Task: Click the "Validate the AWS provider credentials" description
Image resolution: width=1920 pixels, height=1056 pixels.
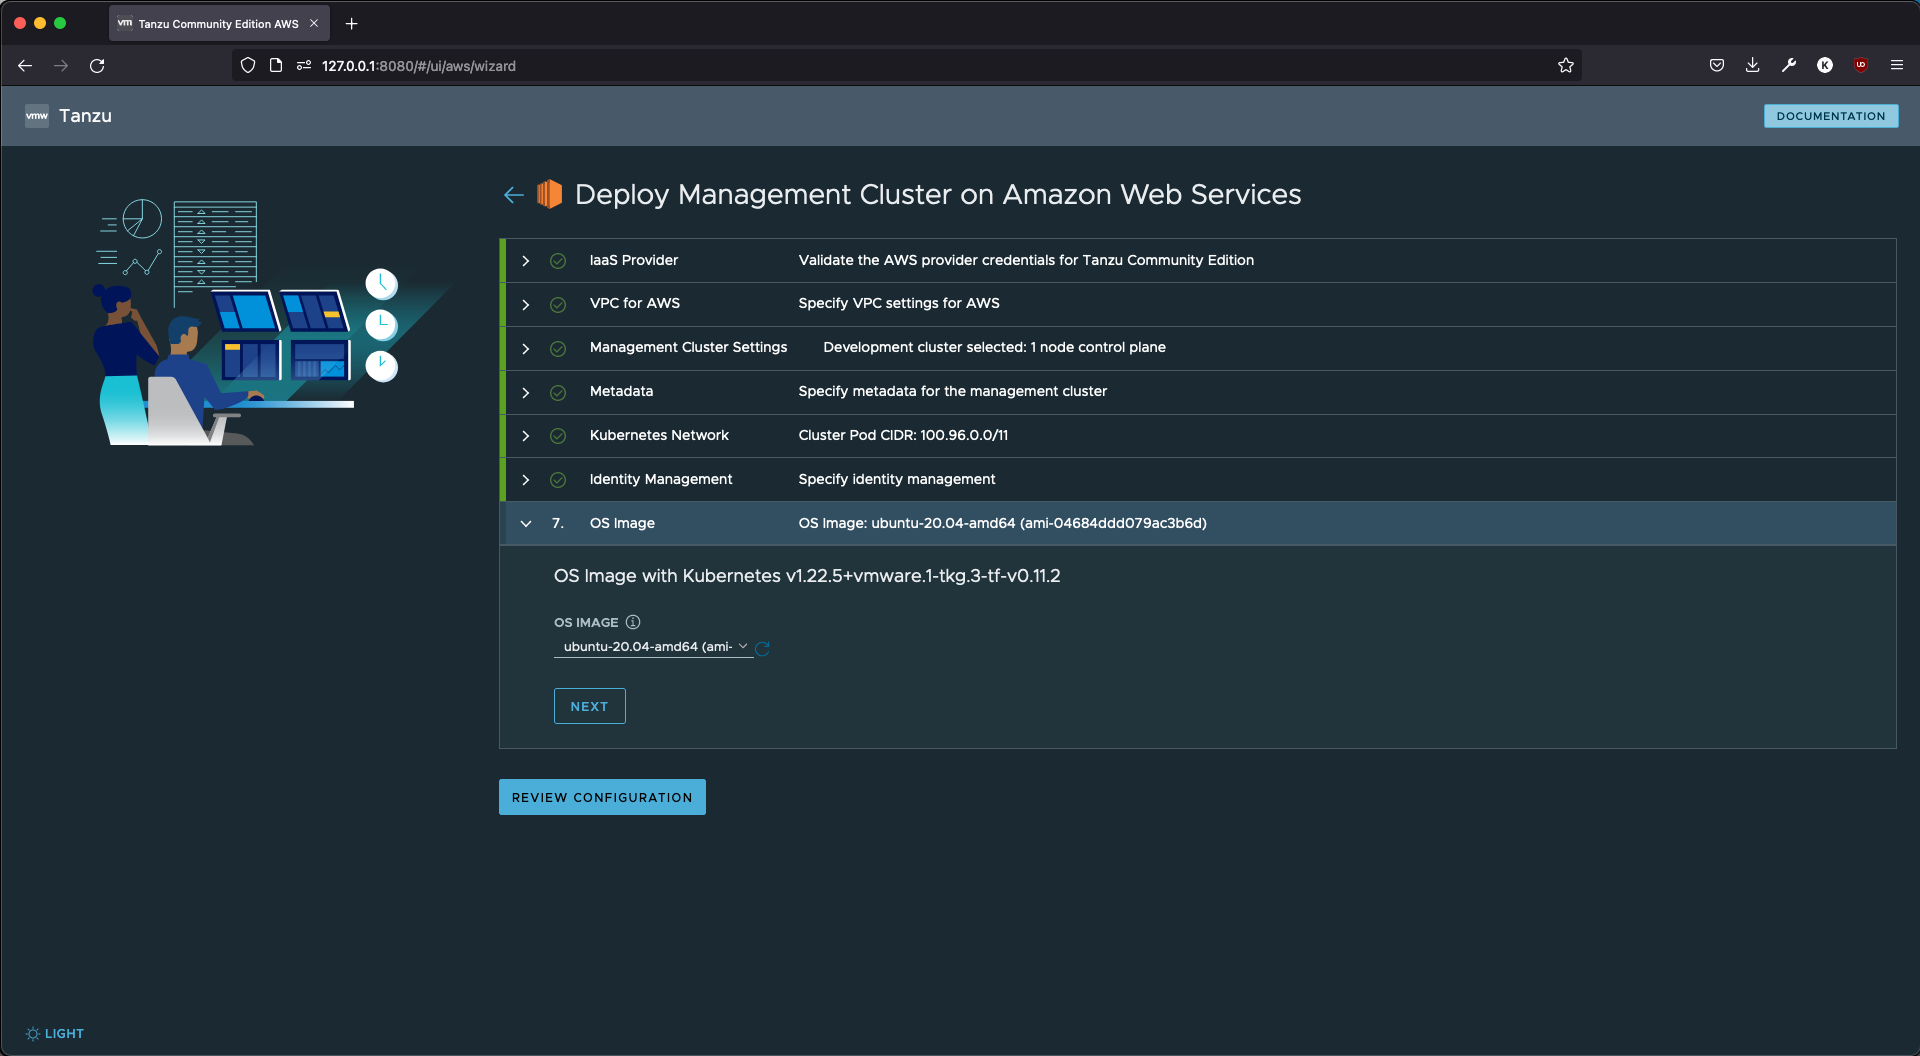Action: coord(1026,260)
